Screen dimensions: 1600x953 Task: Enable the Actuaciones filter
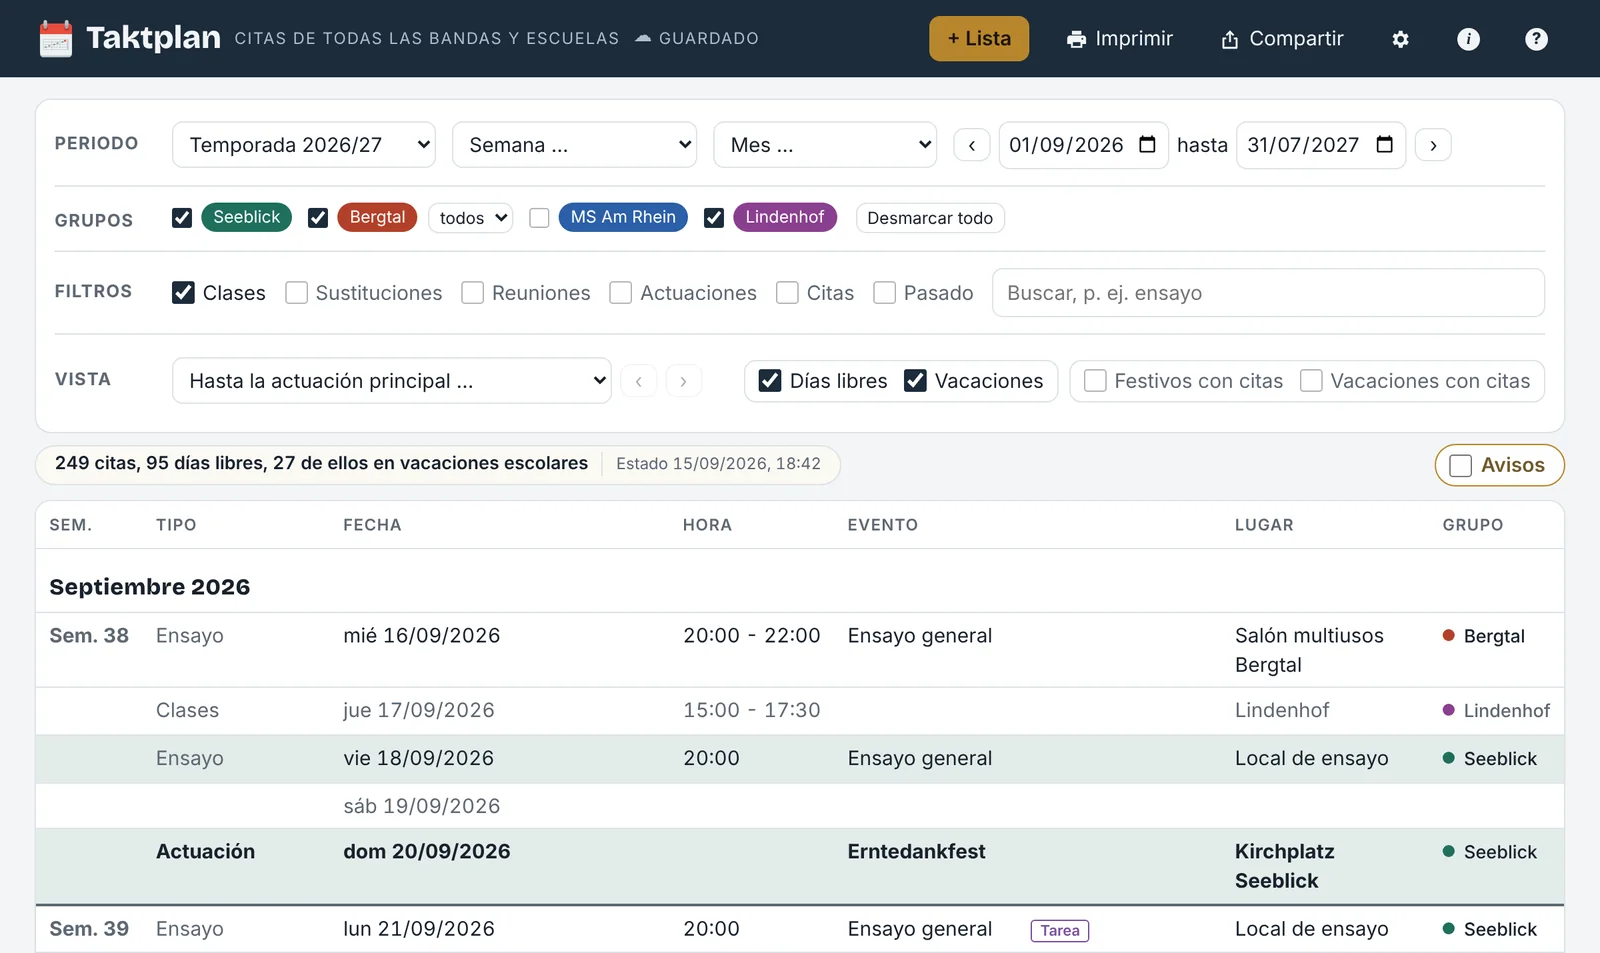[x=620, y=293]
